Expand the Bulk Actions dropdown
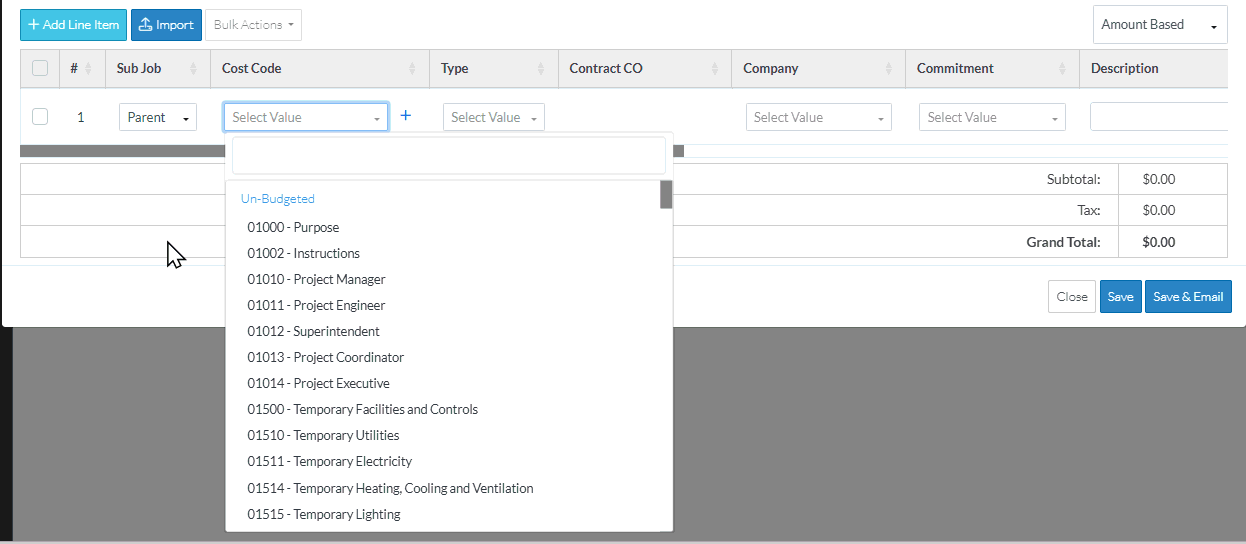The width and height of the screenshot is (1246, 544). click(x=253, y=25)
